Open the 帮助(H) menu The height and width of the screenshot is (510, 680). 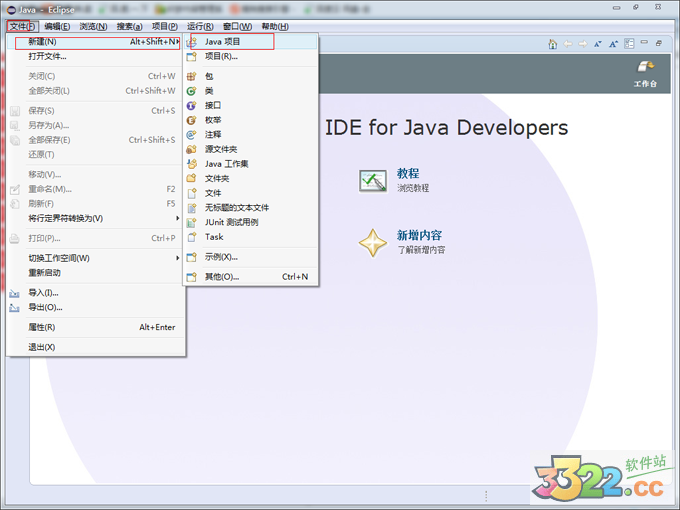pos(275,26)
